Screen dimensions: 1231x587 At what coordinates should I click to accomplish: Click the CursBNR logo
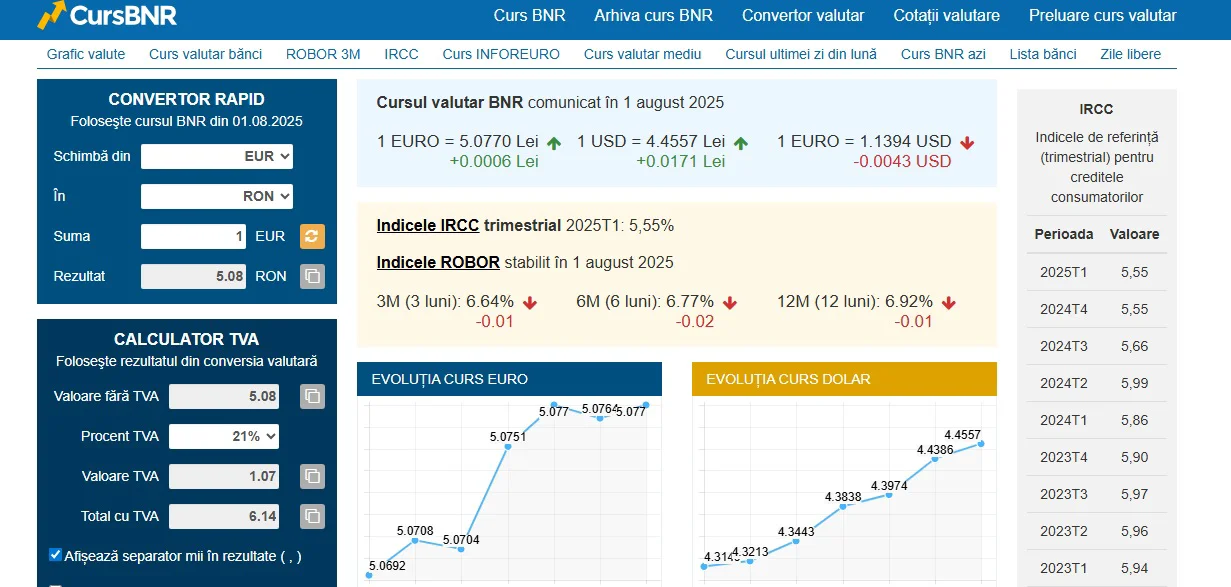[x=107, y=15]
